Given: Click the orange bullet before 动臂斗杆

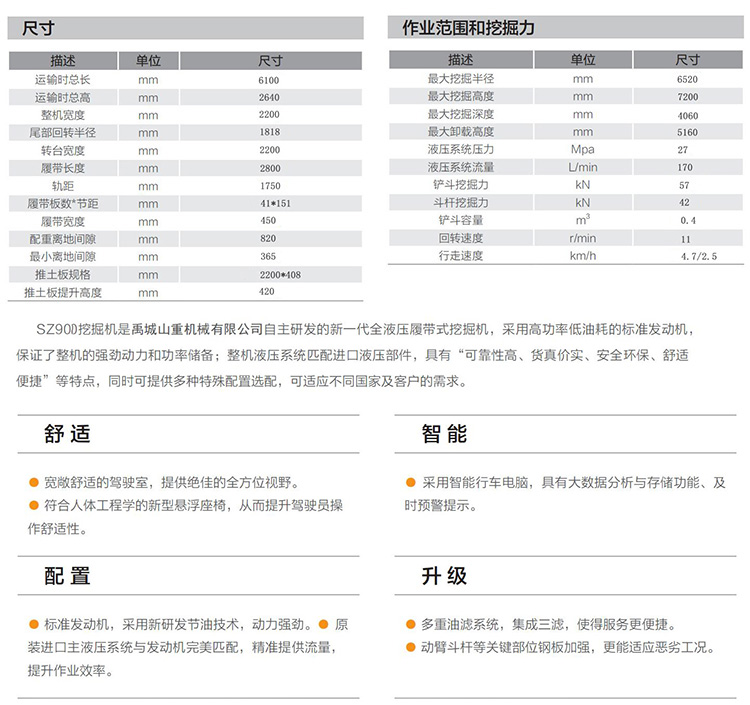Looking at the screenshot, I should pyautogui.click(x=410, y=647).
